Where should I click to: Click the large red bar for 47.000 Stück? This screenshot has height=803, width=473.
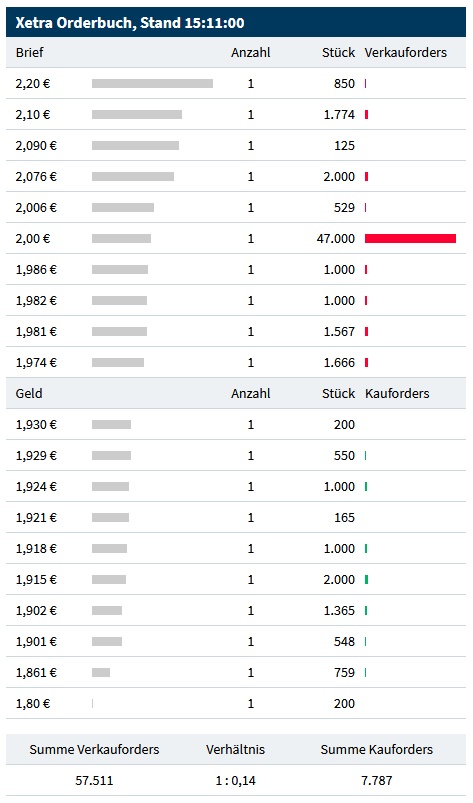410,238
